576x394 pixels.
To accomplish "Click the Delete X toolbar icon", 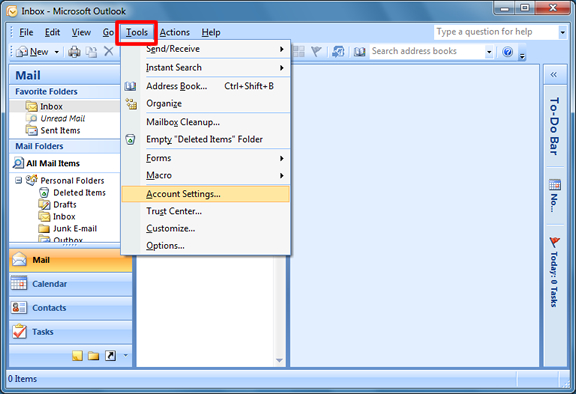I will pyautogui.click(x=108, y=51).
